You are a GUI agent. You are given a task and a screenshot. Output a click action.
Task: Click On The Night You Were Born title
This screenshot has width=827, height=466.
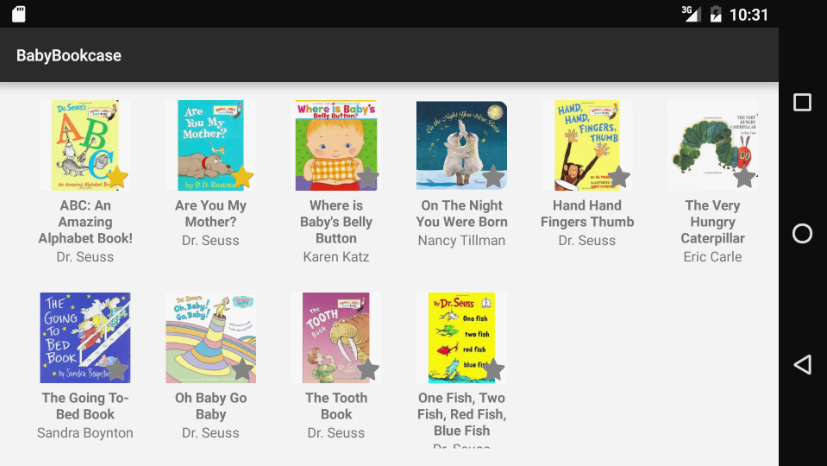tap(462, 214)
